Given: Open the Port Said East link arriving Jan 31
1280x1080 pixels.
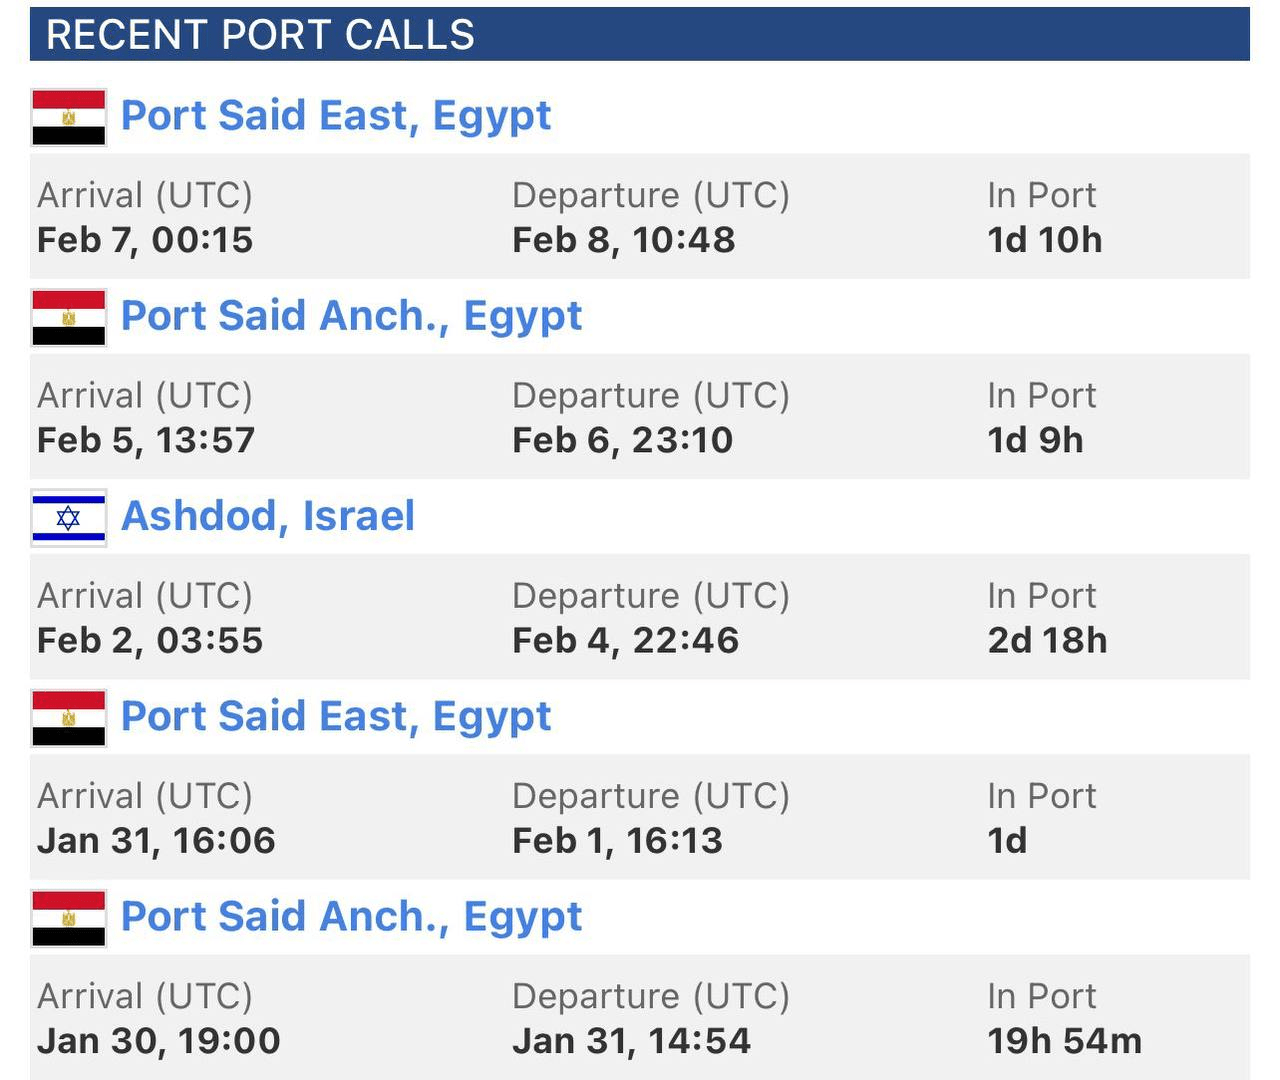Looking at the screenshot, I should coord(336,716).
